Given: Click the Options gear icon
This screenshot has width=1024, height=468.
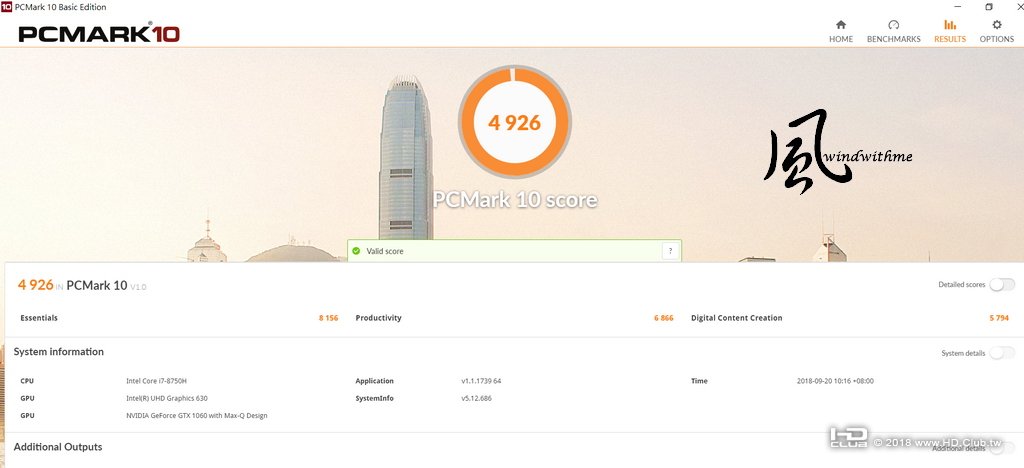Looking at the screenshot, I should tap(997, 25).
